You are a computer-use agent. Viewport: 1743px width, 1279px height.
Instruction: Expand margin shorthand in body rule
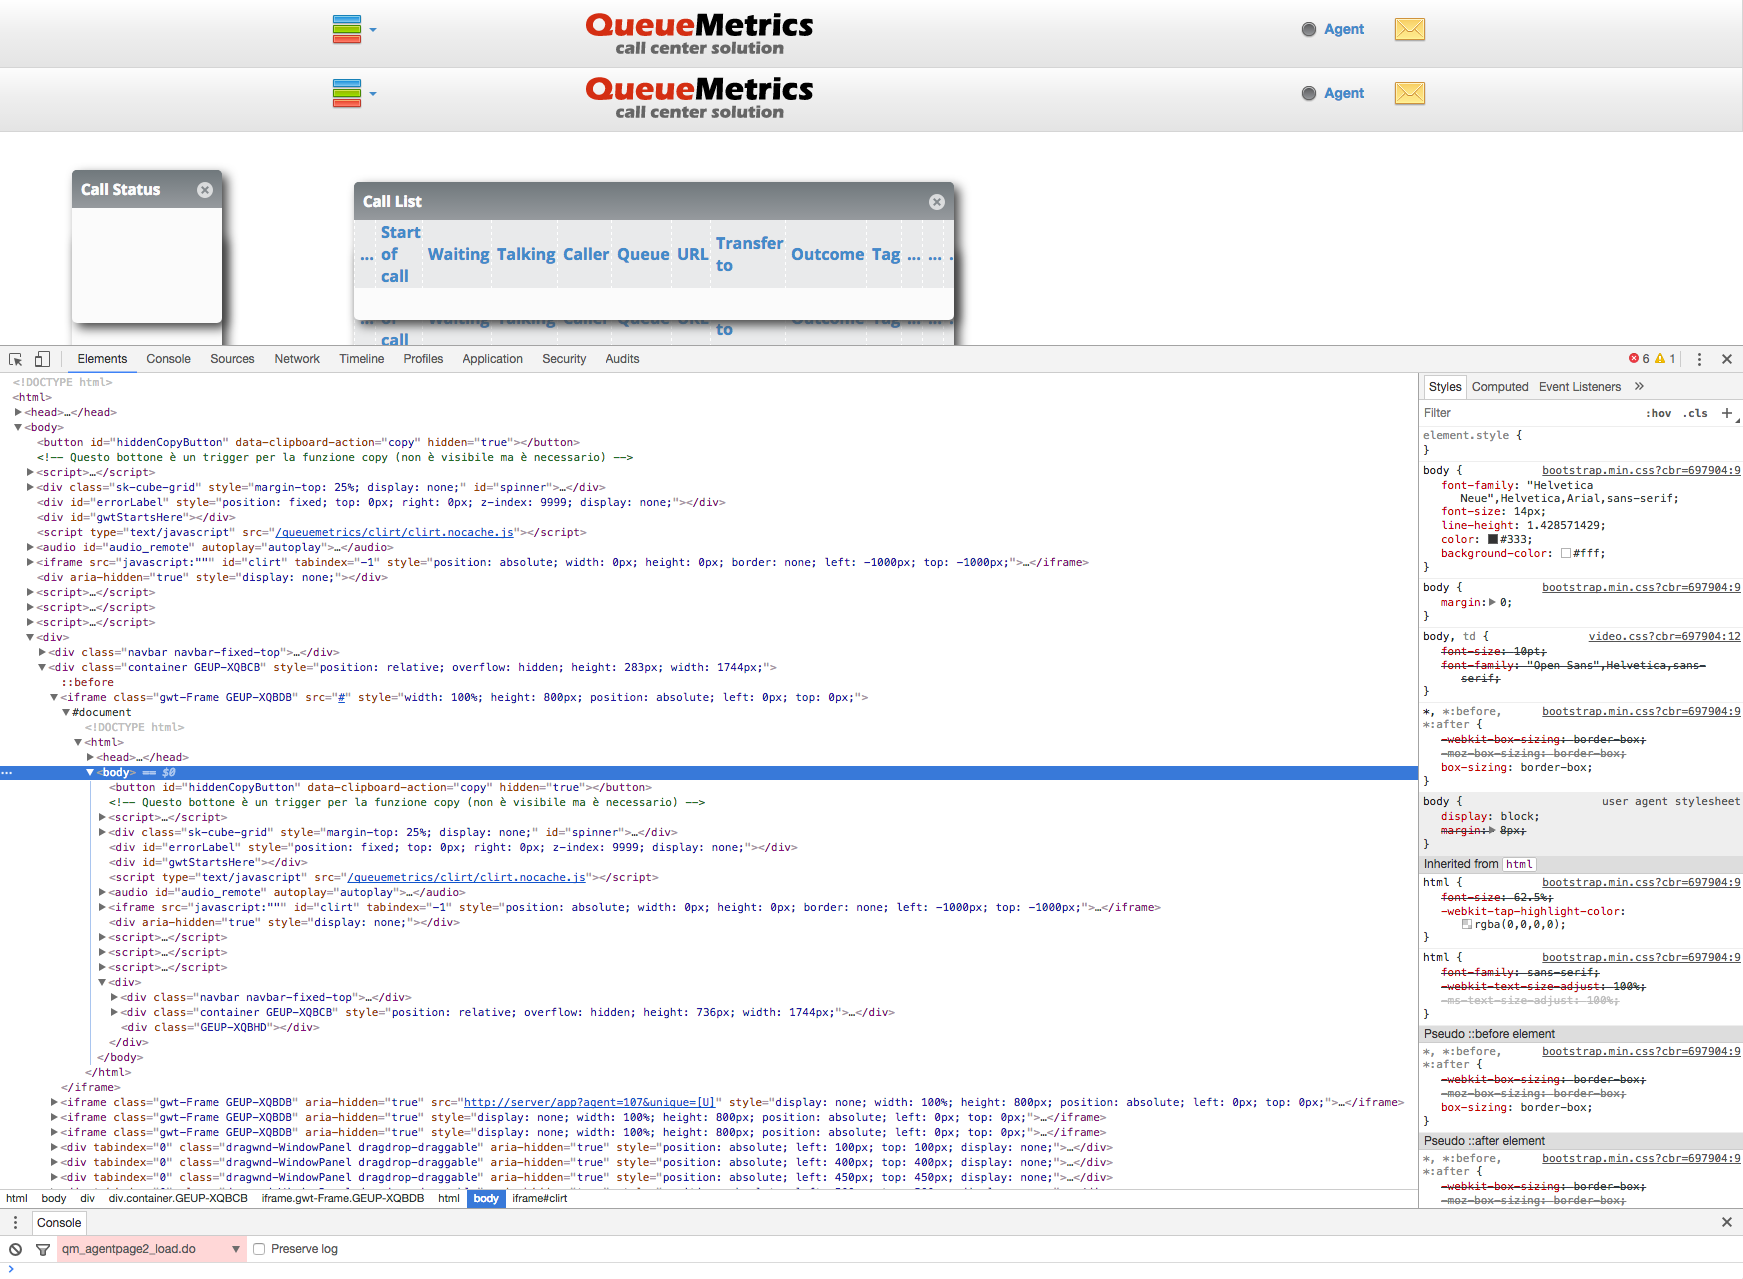[1492, 602]
